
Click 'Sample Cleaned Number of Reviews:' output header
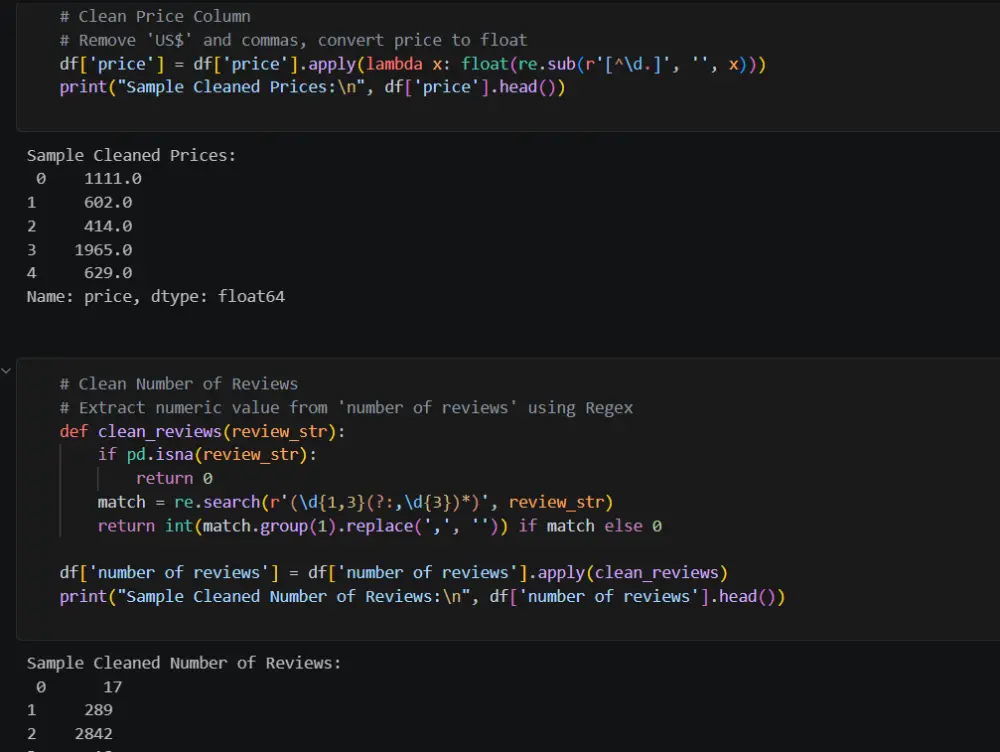click(x=184, y=663)
